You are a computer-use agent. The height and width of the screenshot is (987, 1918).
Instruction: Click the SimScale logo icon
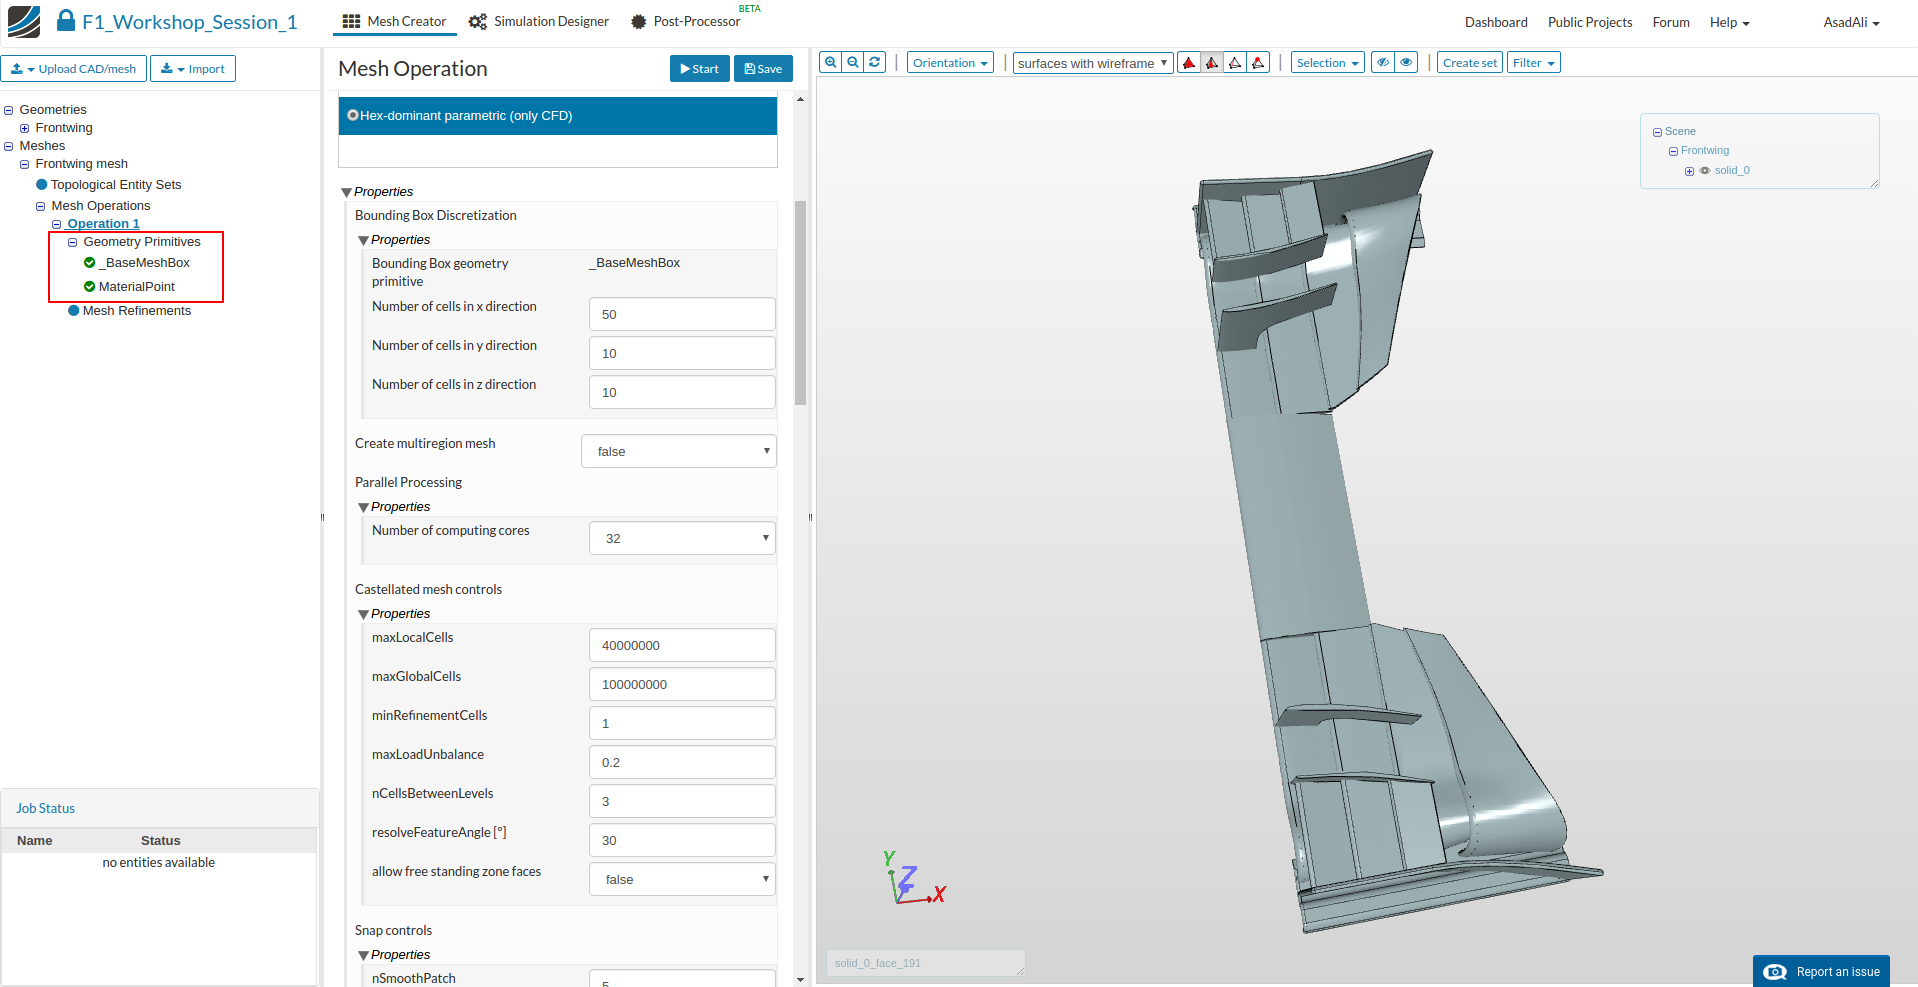point(24,21)
